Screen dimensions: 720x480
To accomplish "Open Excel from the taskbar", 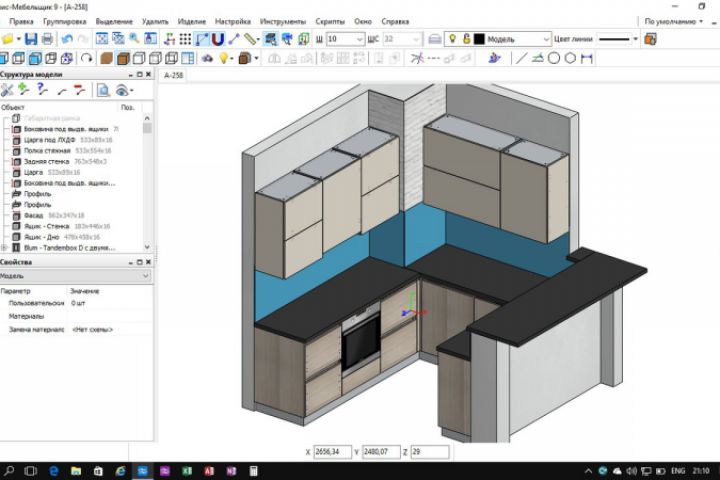I will pos(187,471).
